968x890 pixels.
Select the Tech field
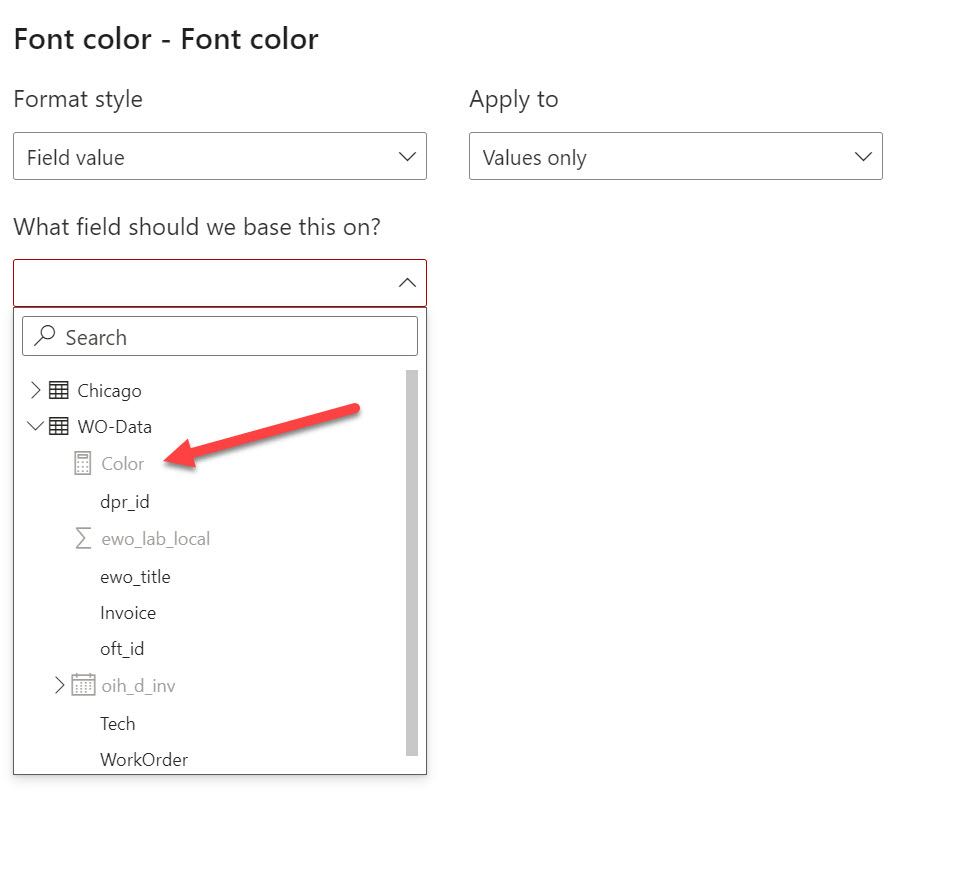click(117, 723)
